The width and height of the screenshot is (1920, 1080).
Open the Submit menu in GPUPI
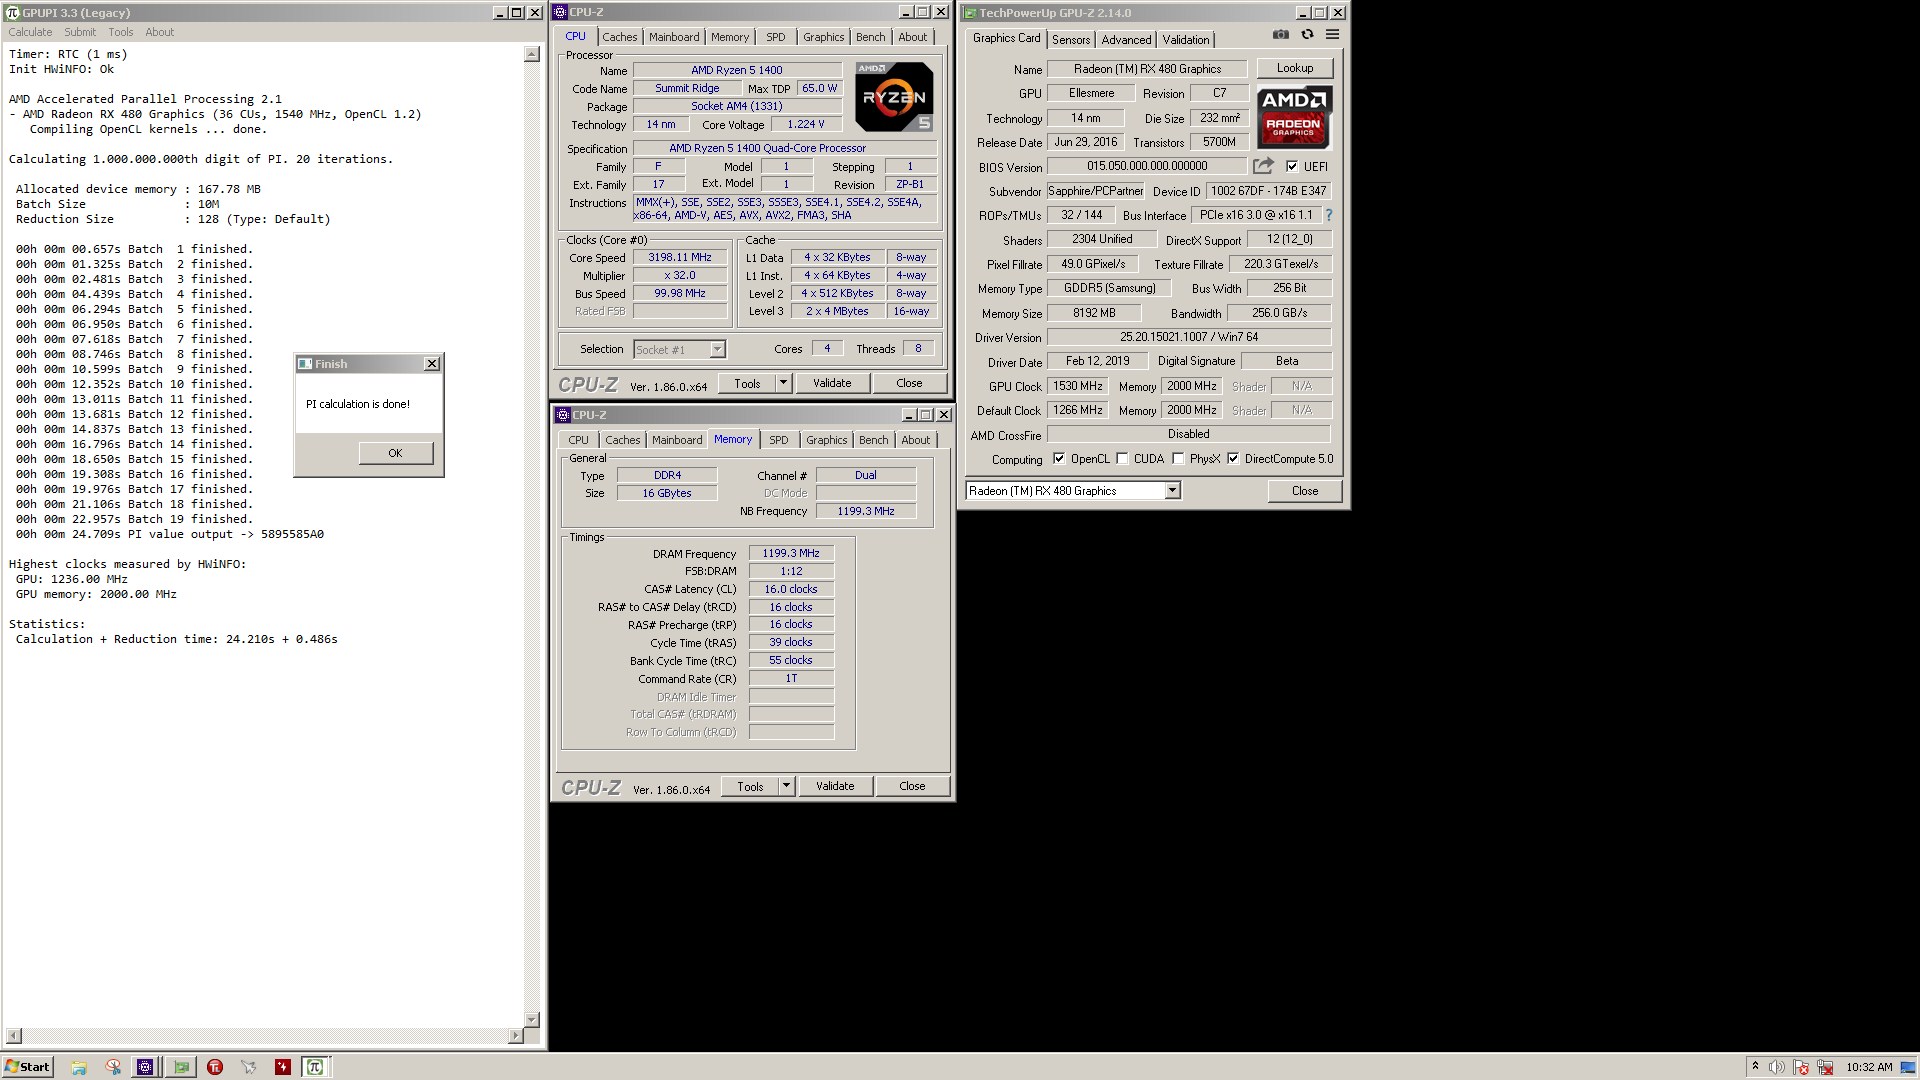tap(80, 32)
